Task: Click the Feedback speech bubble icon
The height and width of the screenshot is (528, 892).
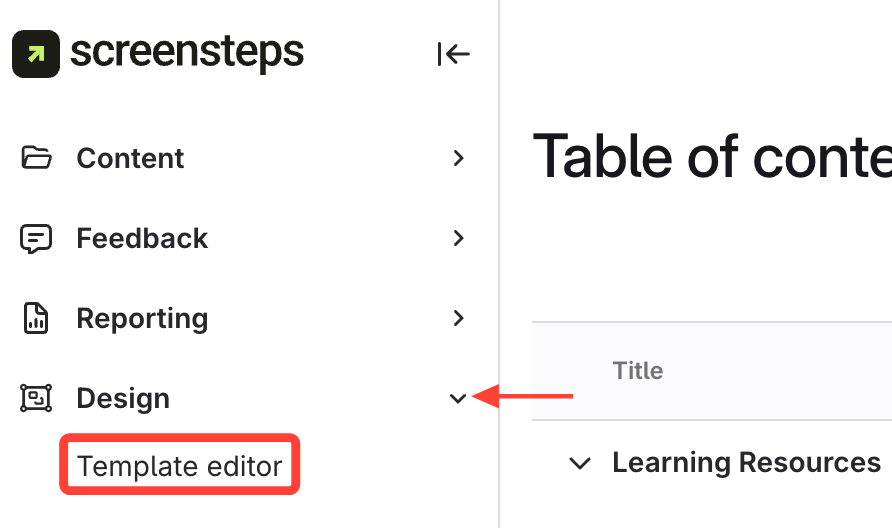Action: pos(36,238)
